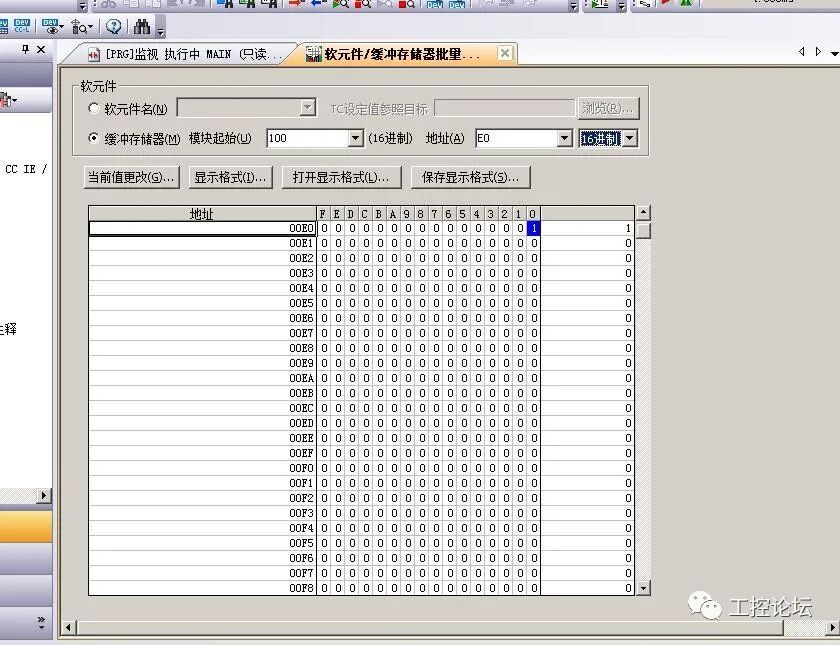Click bit F cell of row 00E2
Screen dimensions: 840x645
[324, 258]
